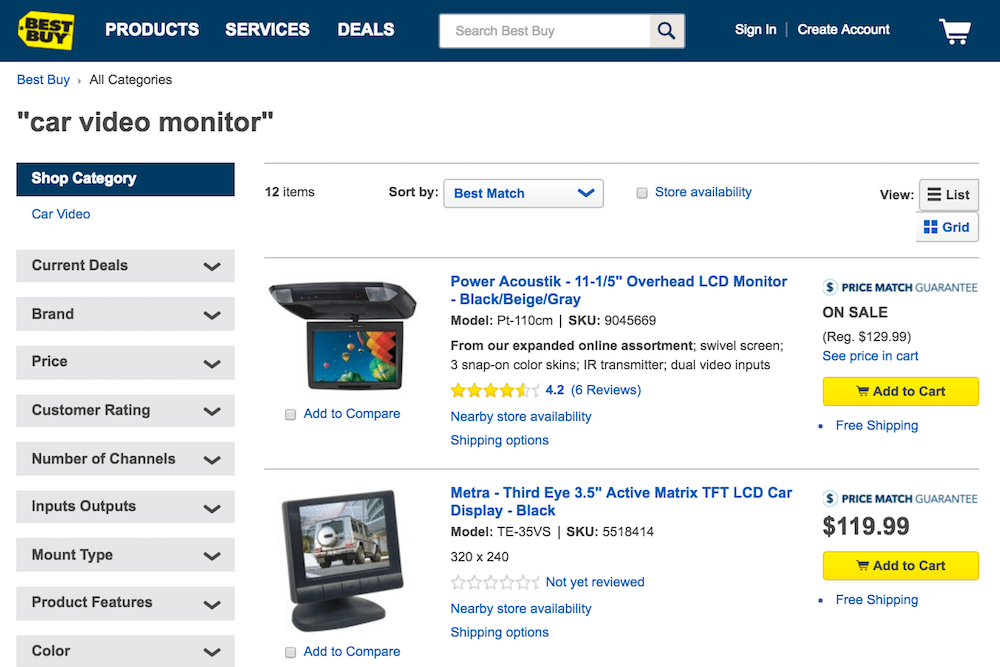Expand the Customer Rating filter
This screenshot has height=667, width=1000.
click(x=125, y=411)
